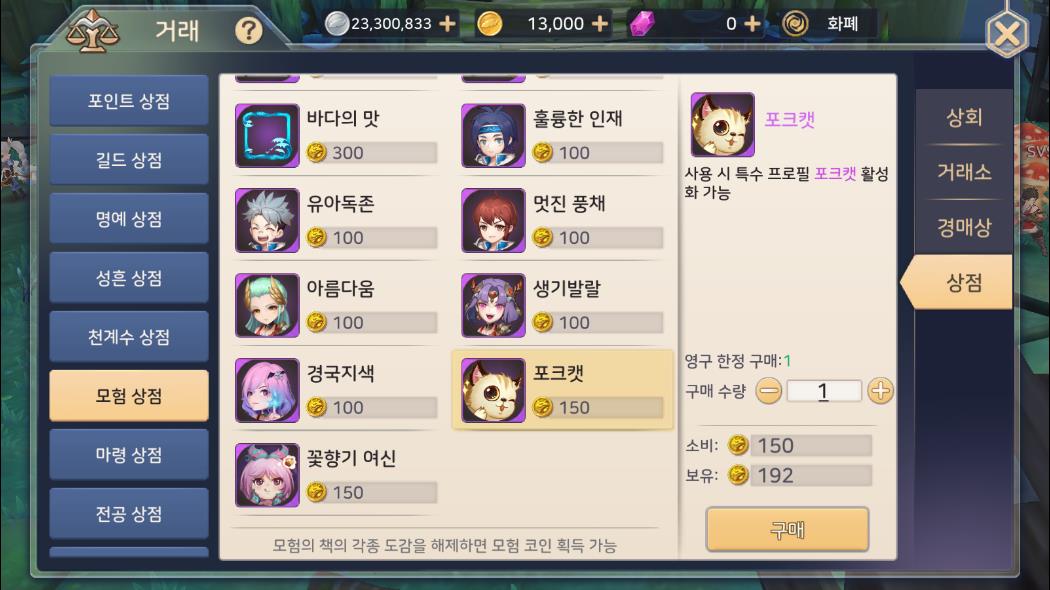Switch to the 경매상 tab

coord(964,227)
